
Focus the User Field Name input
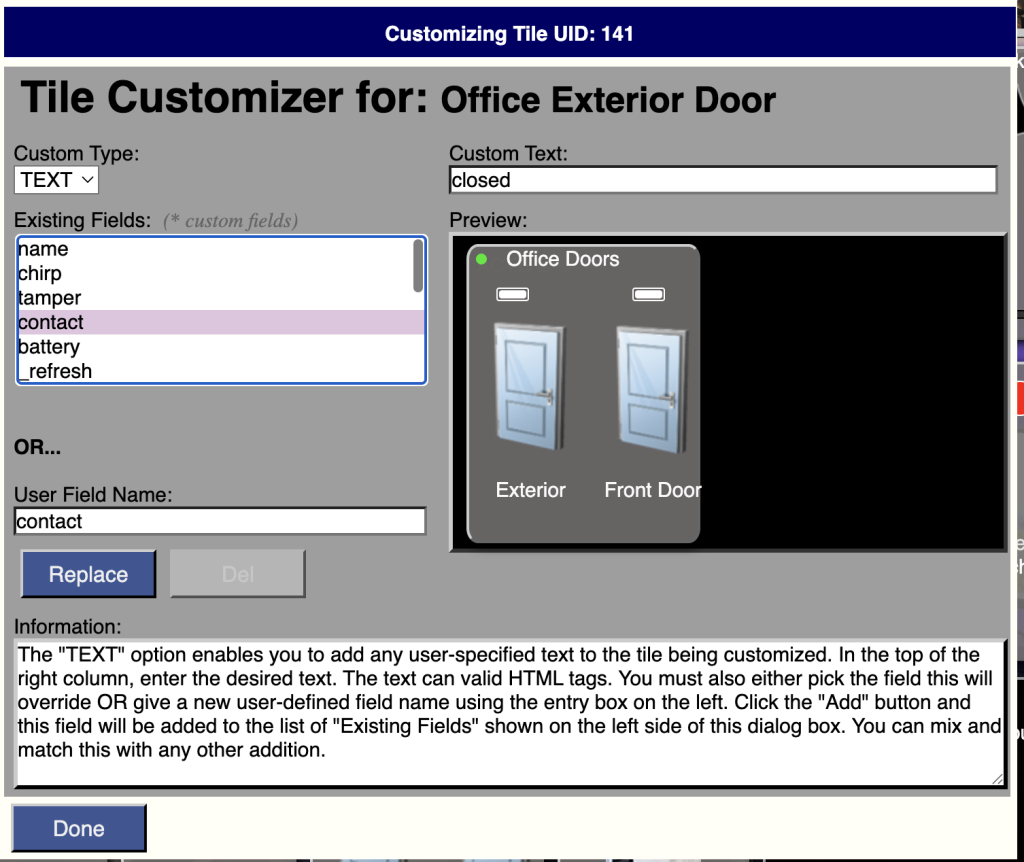220,521
